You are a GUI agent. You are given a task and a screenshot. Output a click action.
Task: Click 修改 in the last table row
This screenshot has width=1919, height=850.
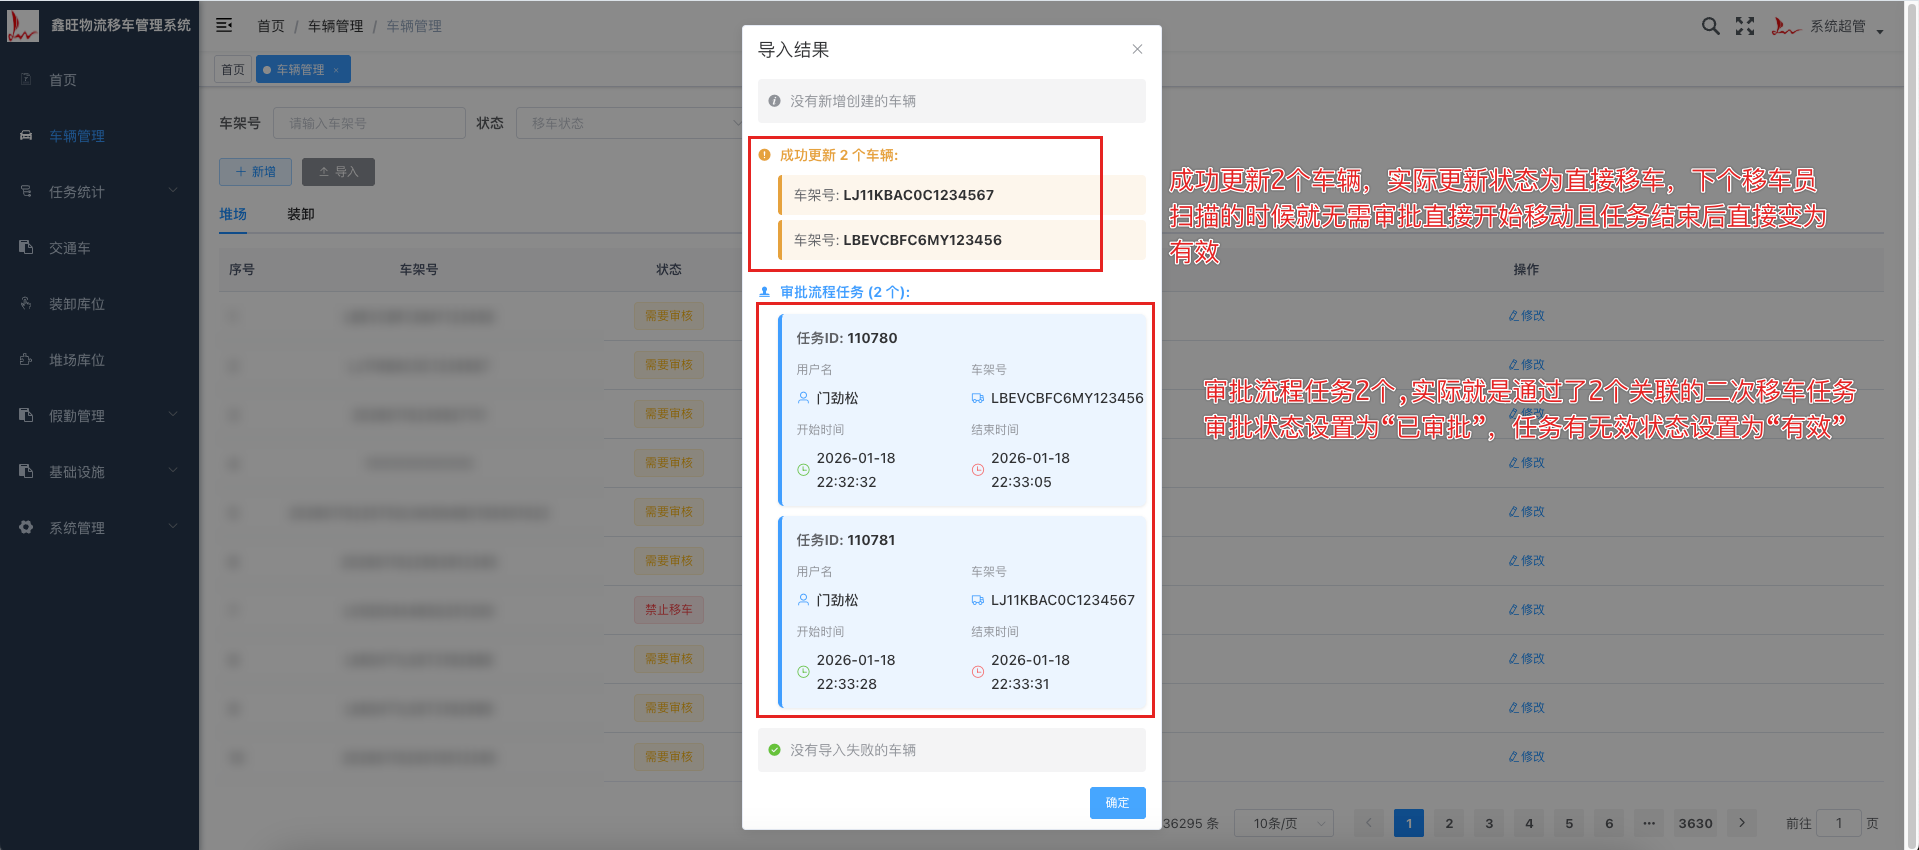(1526, 757)
